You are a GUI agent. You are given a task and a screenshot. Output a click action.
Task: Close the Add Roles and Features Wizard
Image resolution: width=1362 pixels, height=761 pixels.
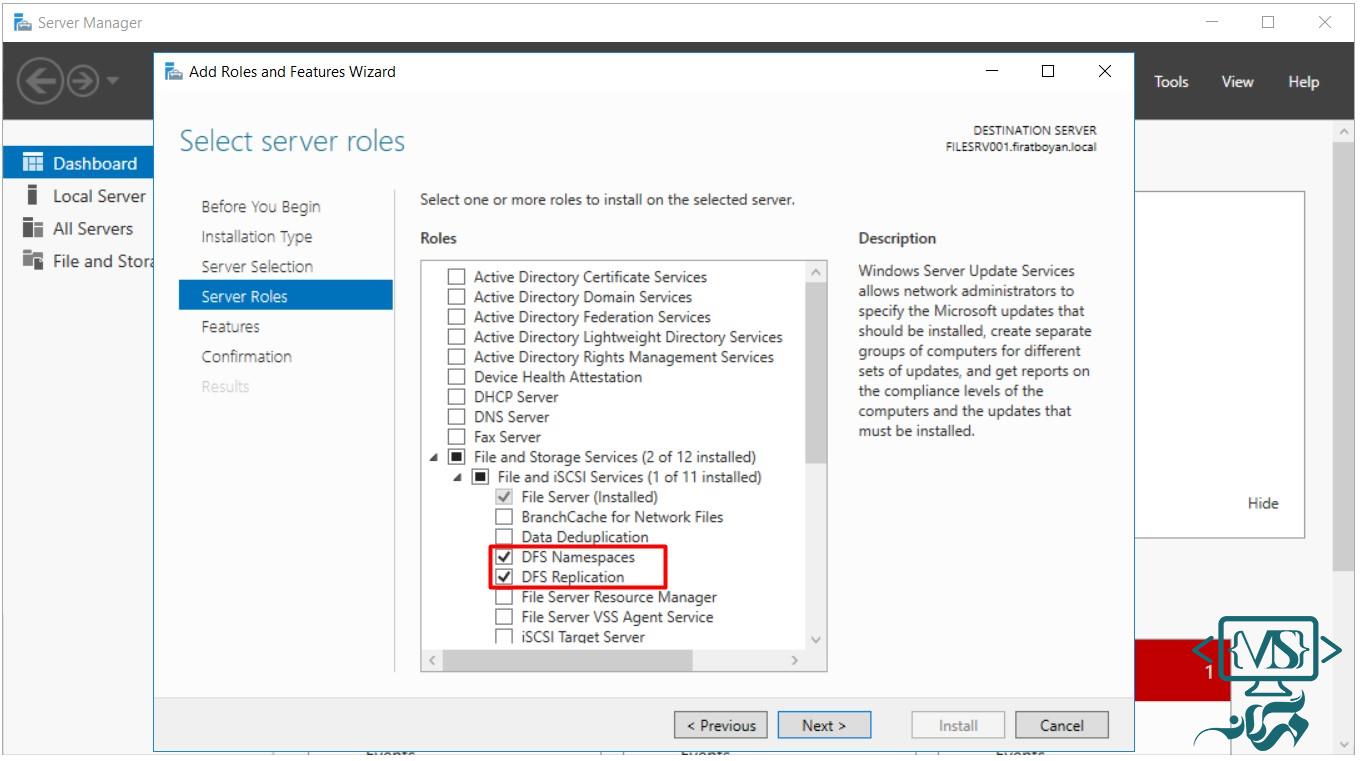click(1105, 71)
